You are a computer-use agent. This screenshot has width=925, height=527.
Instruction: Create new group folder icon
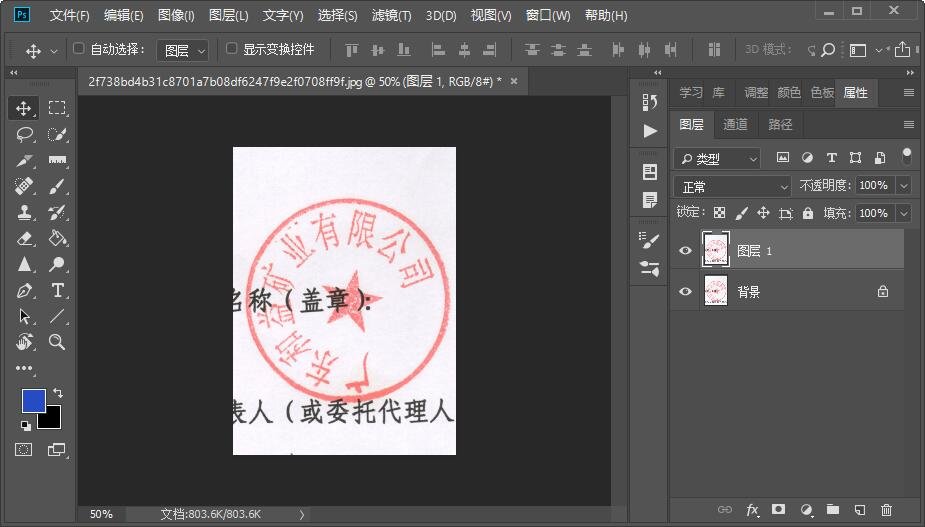pos(832,509)
